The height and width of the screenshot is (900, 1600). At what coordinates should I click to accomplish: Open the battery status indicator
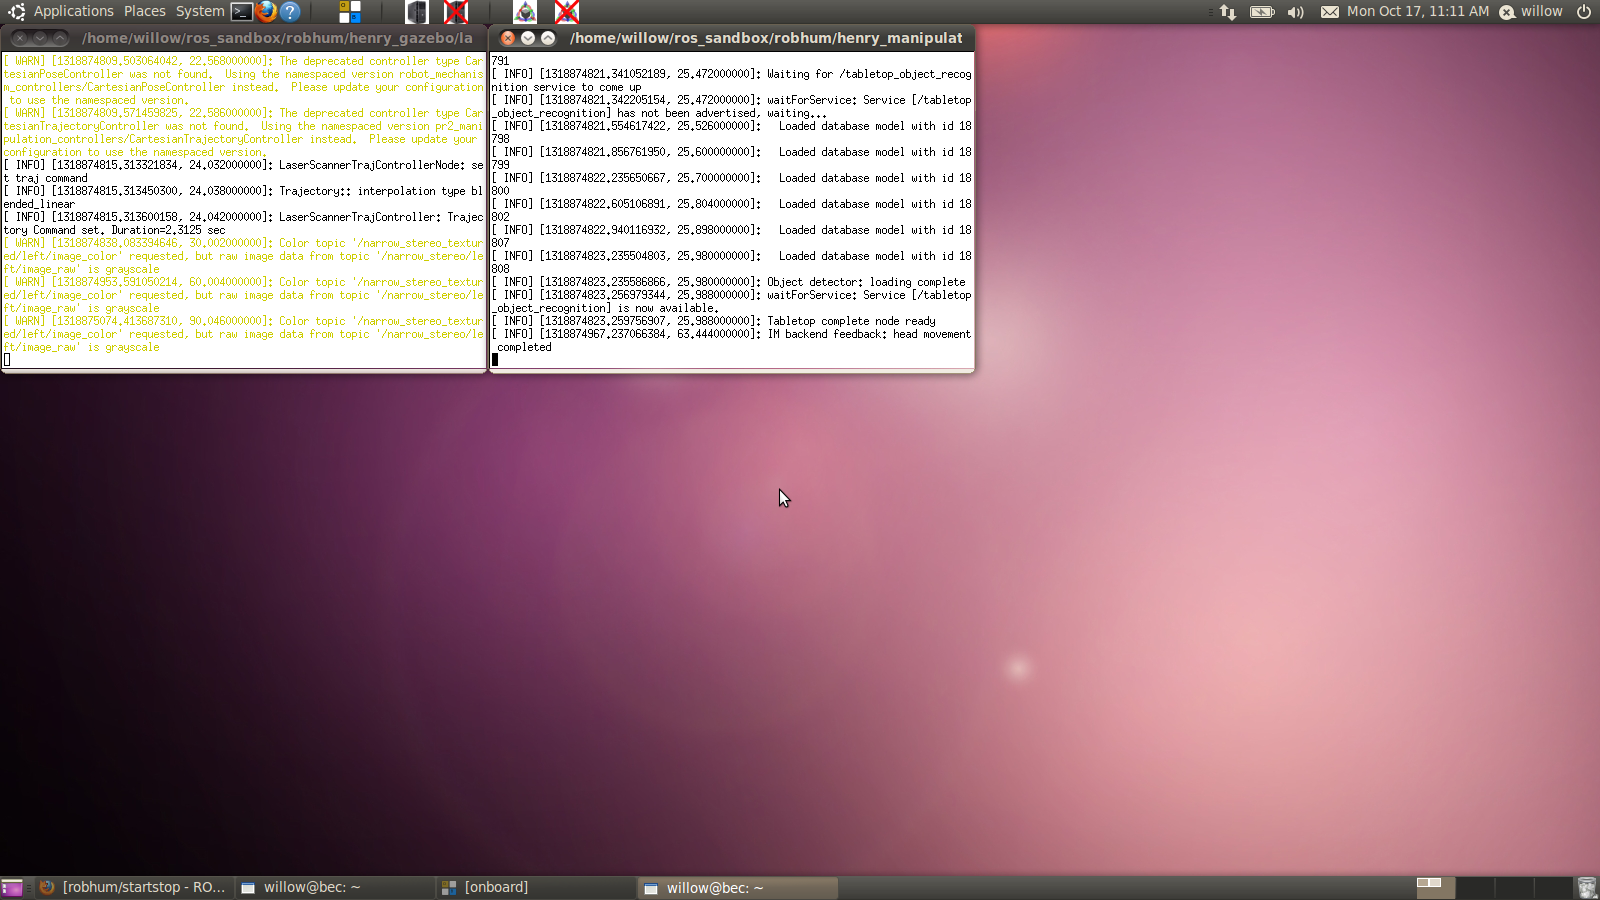point(1262,12)
